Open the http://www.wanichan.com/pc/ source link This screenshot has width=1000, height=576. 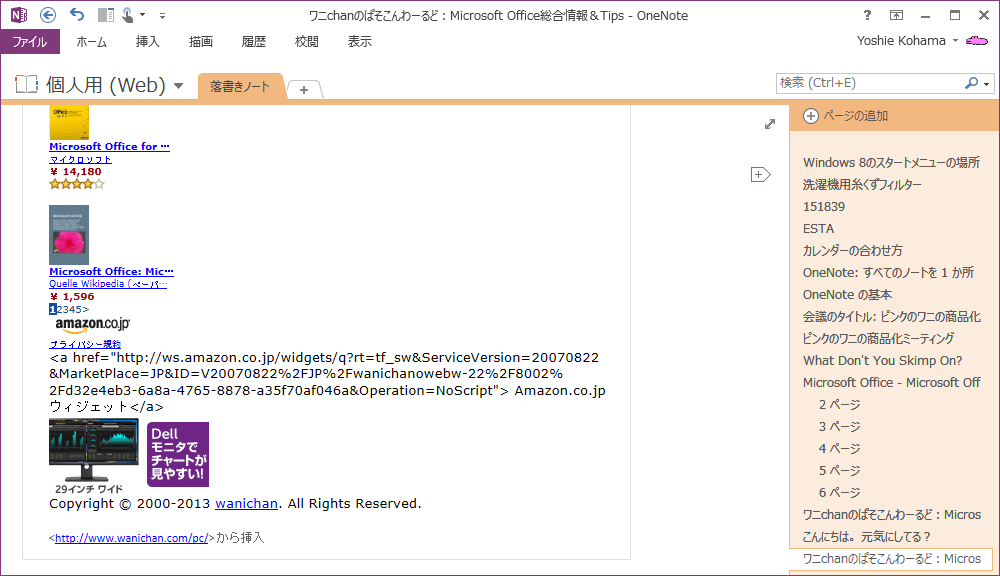pyautogui.click(x=131, y=538)
